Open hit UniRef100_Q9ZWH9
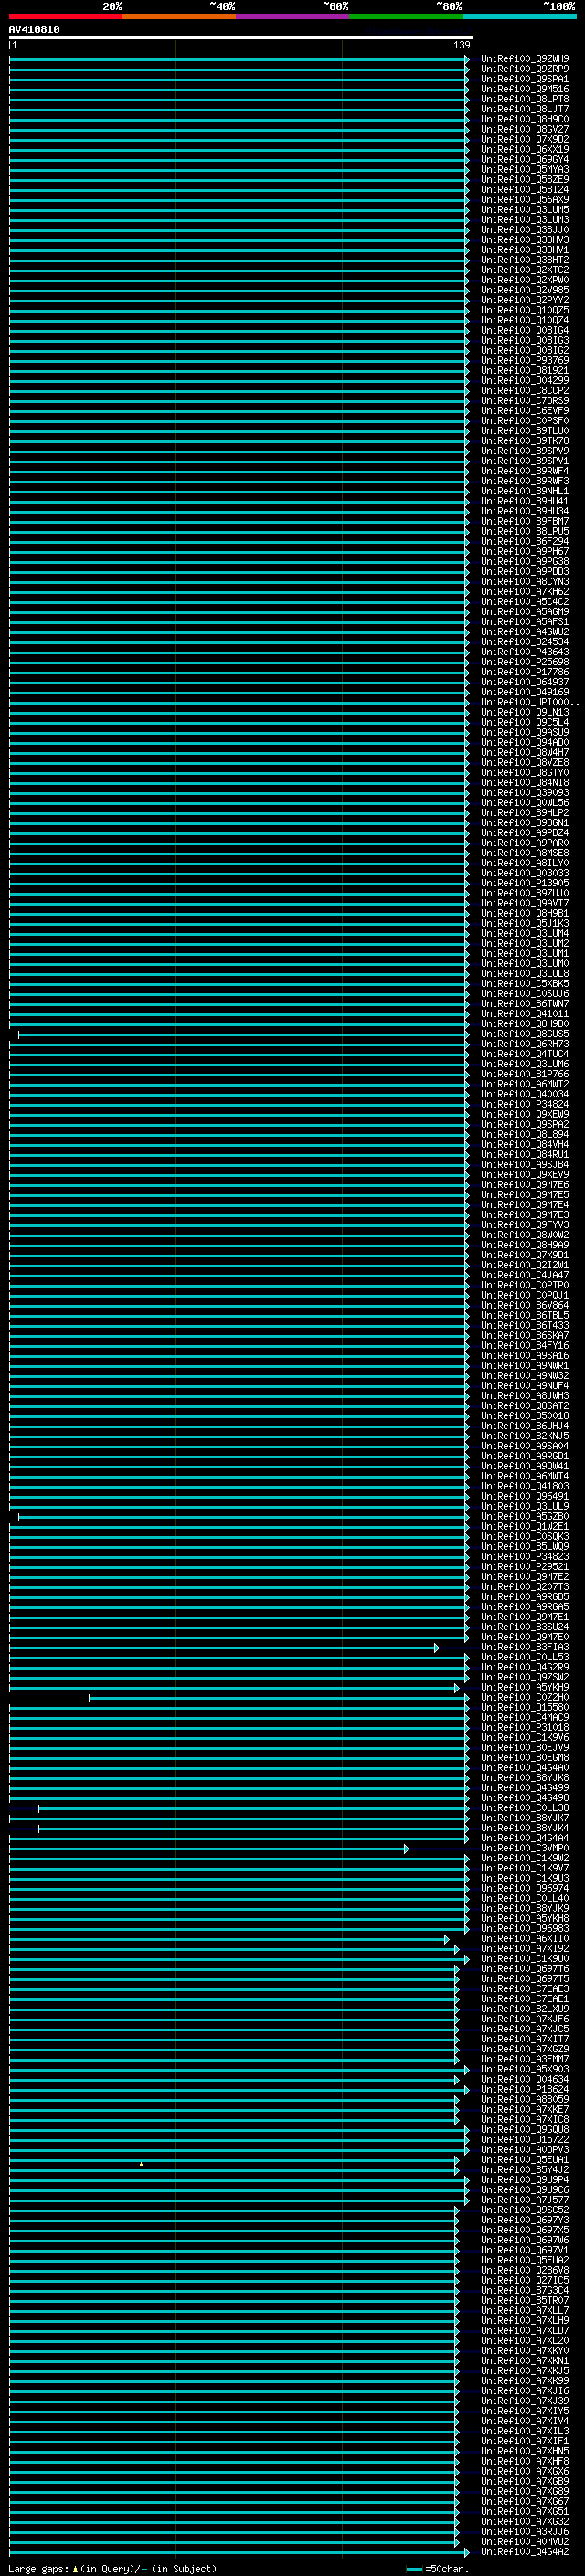Image resolution: width=585 pixels, height=2576 pixels. pos(525,60)
